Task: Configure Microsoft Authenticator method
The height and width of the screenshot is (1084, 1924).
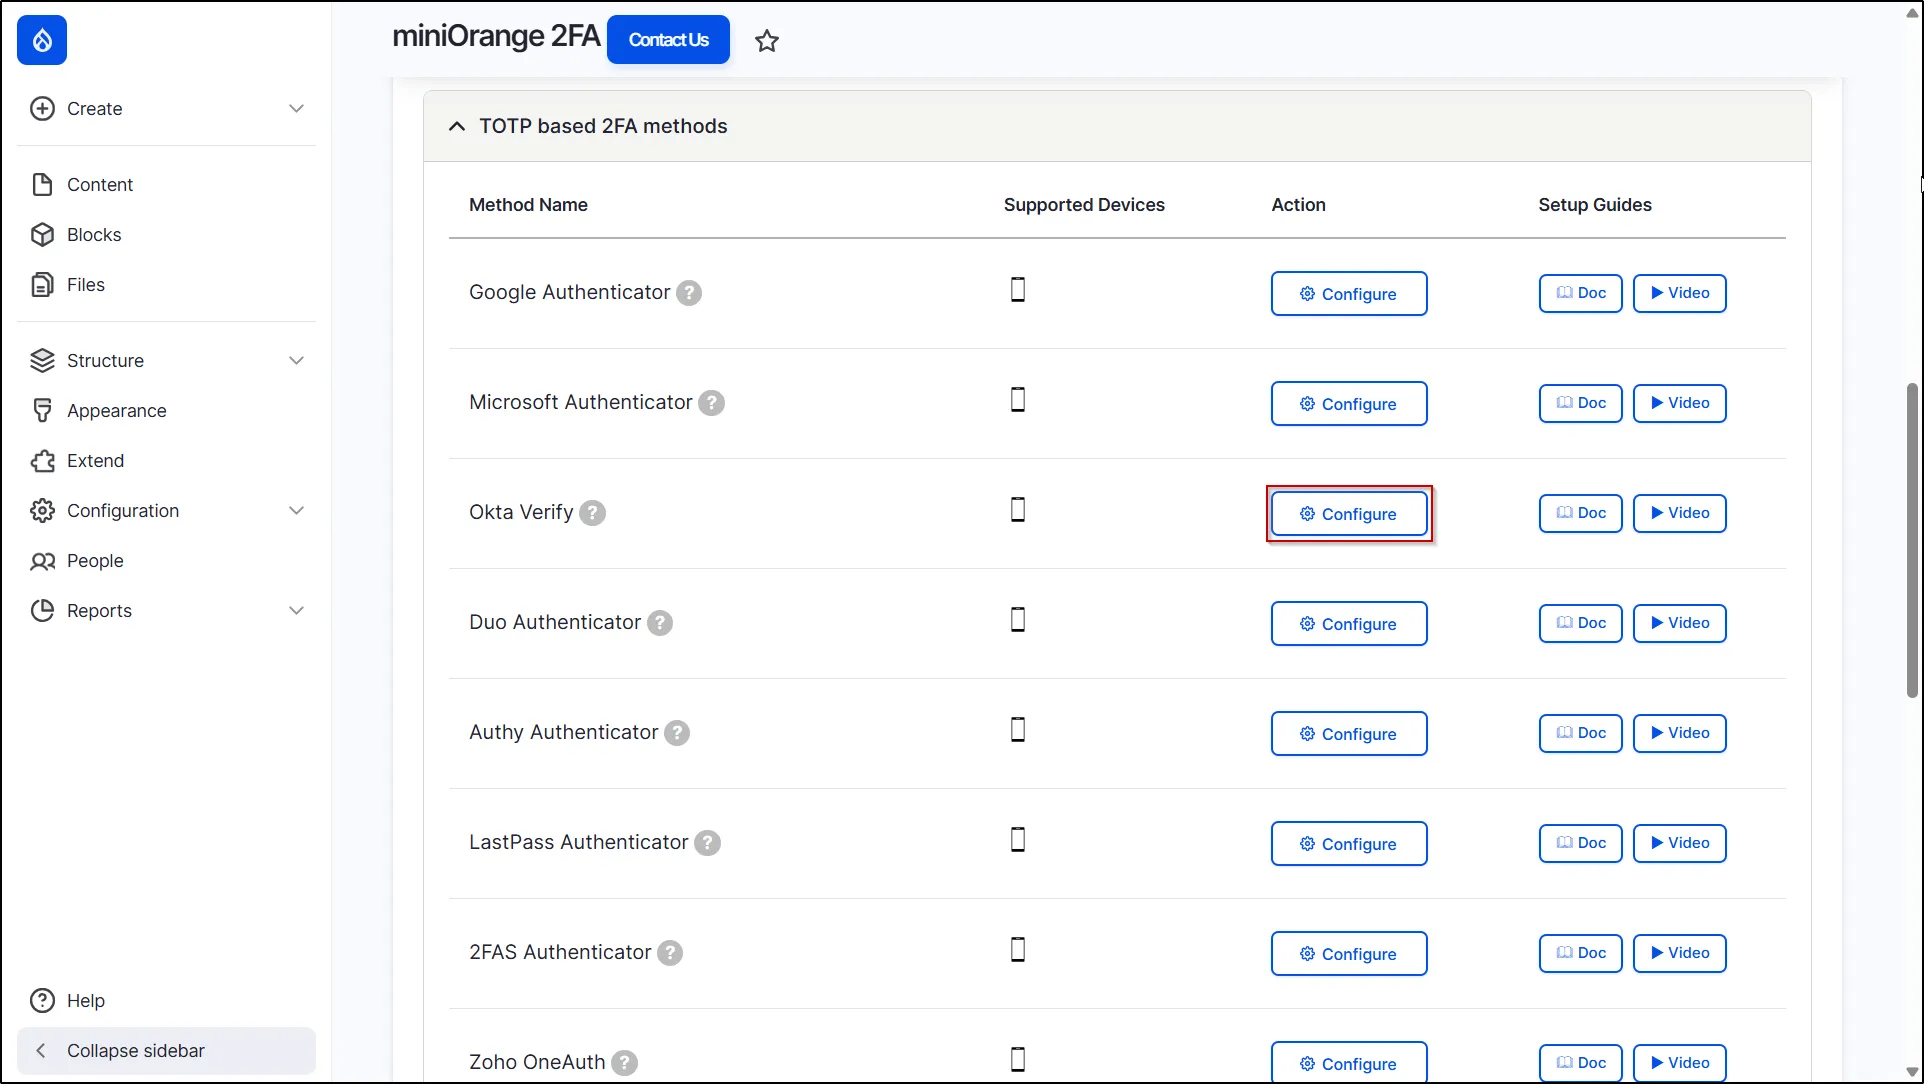Action: tap(1349, 404)
